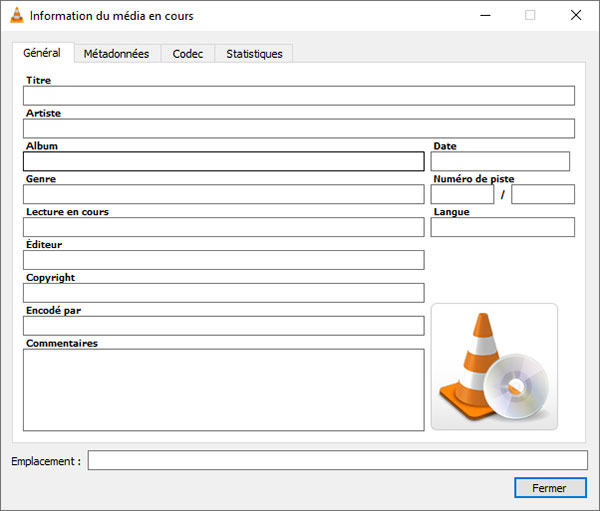600x511 pixels.
Task: Click the Date field
Action: tap(500, 162)
